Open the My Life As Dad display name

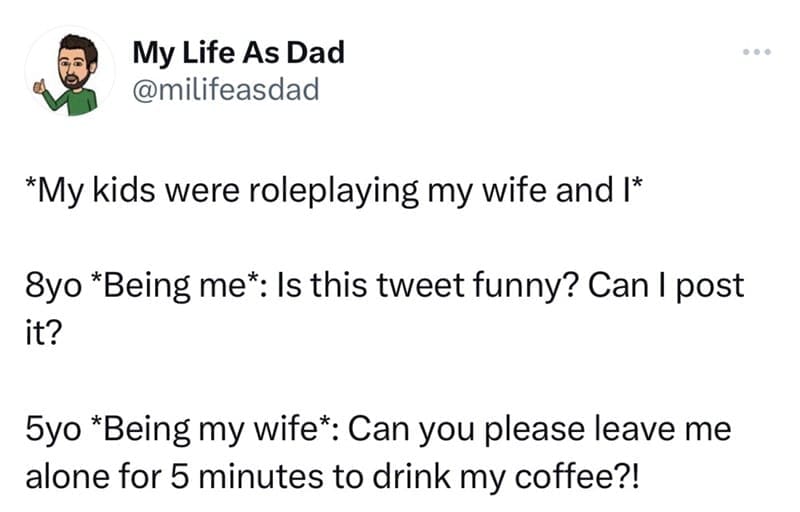pos(238,53)
